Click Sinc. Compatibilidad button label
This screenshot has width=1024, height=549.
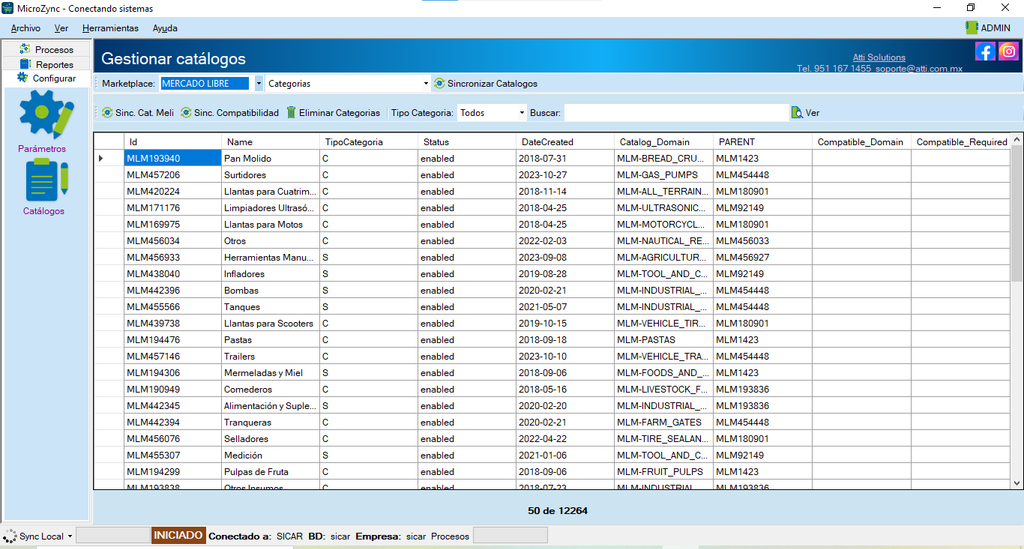[x=236, y=113]
